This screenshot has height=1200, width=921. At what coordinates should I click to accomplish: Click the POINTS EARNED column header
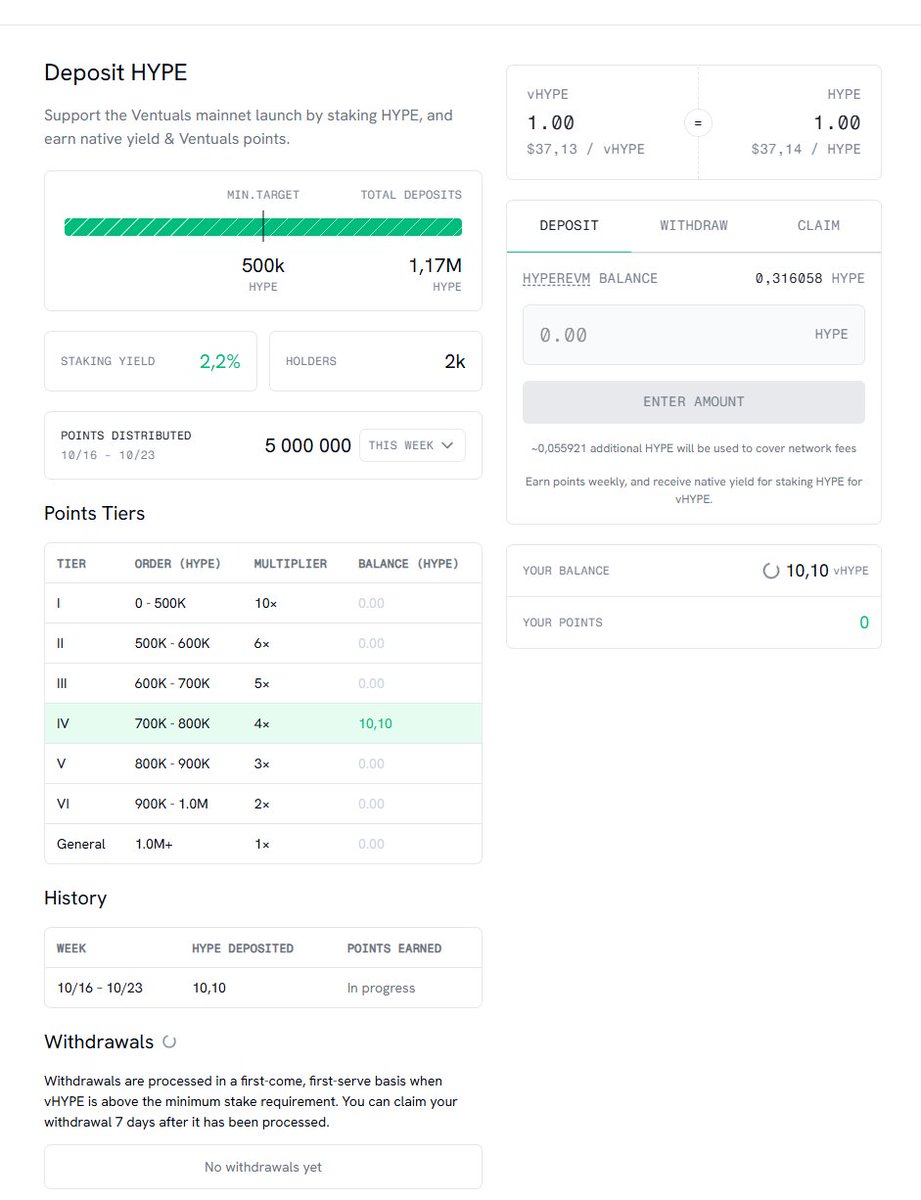tap(394, 948)
